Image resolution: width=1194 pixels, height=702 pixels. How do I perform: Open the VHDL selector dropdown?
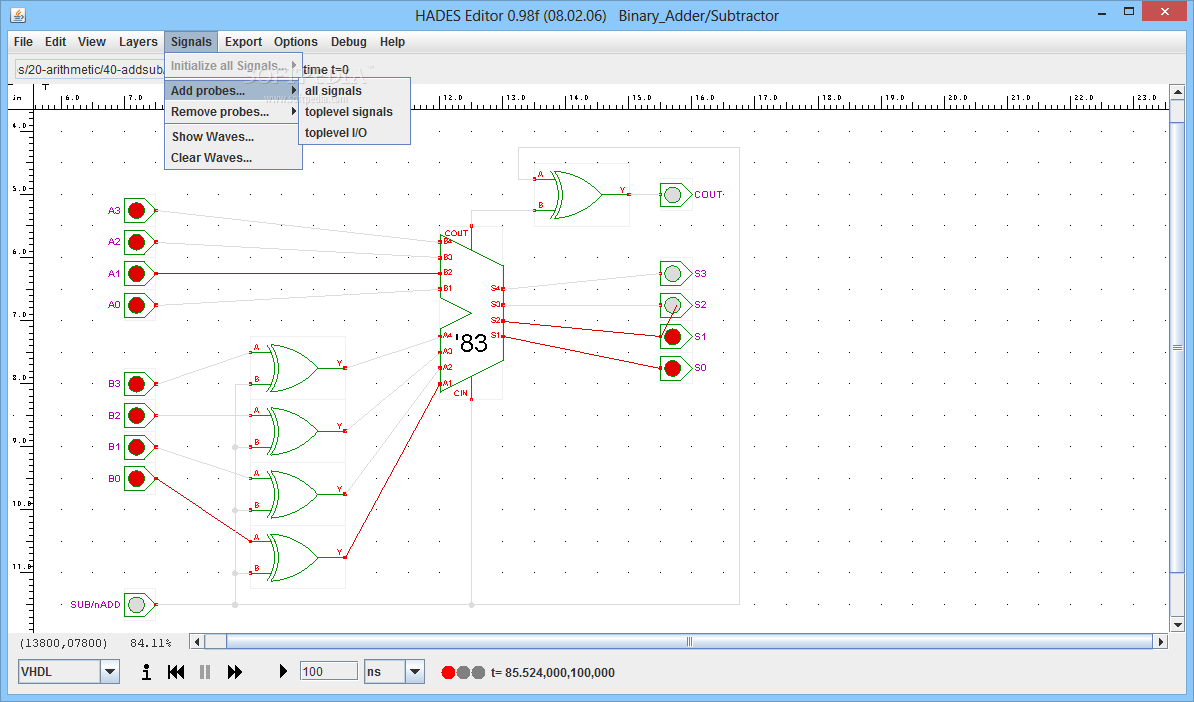point(110,672)
